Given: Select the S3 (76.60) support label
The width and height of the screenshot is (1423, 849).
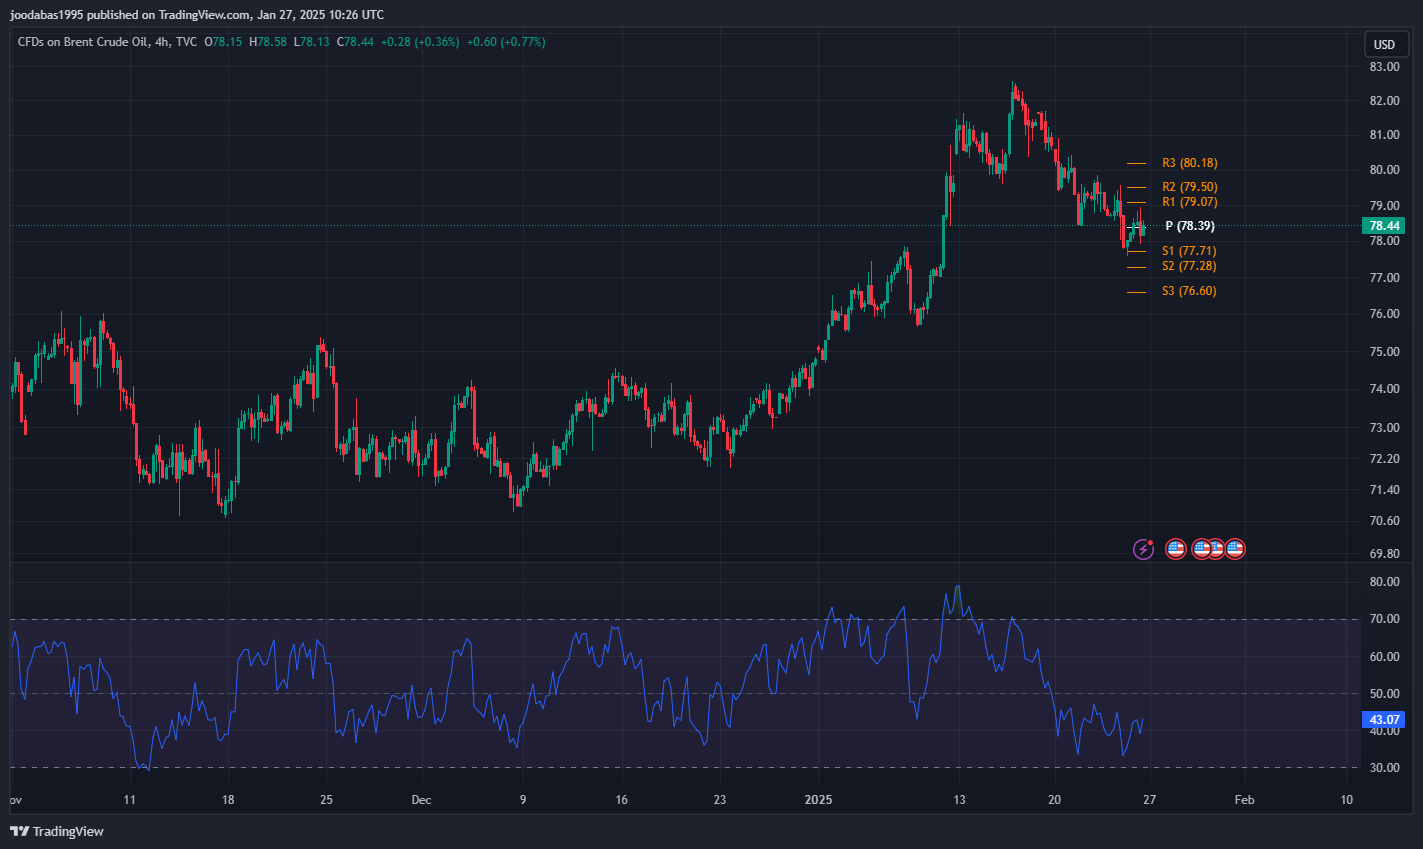Looking at the screenshot, I should [x=1189, y=291].
